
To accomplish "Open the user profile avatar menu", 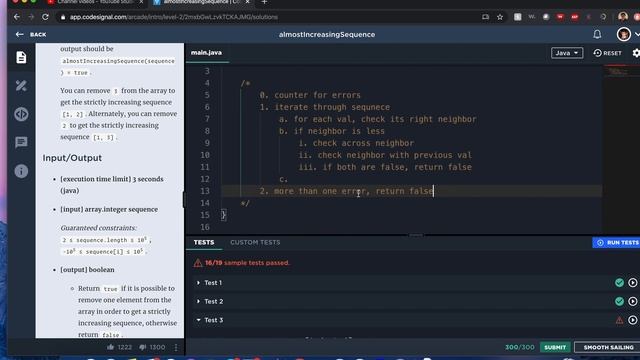I will click(624, 34).
